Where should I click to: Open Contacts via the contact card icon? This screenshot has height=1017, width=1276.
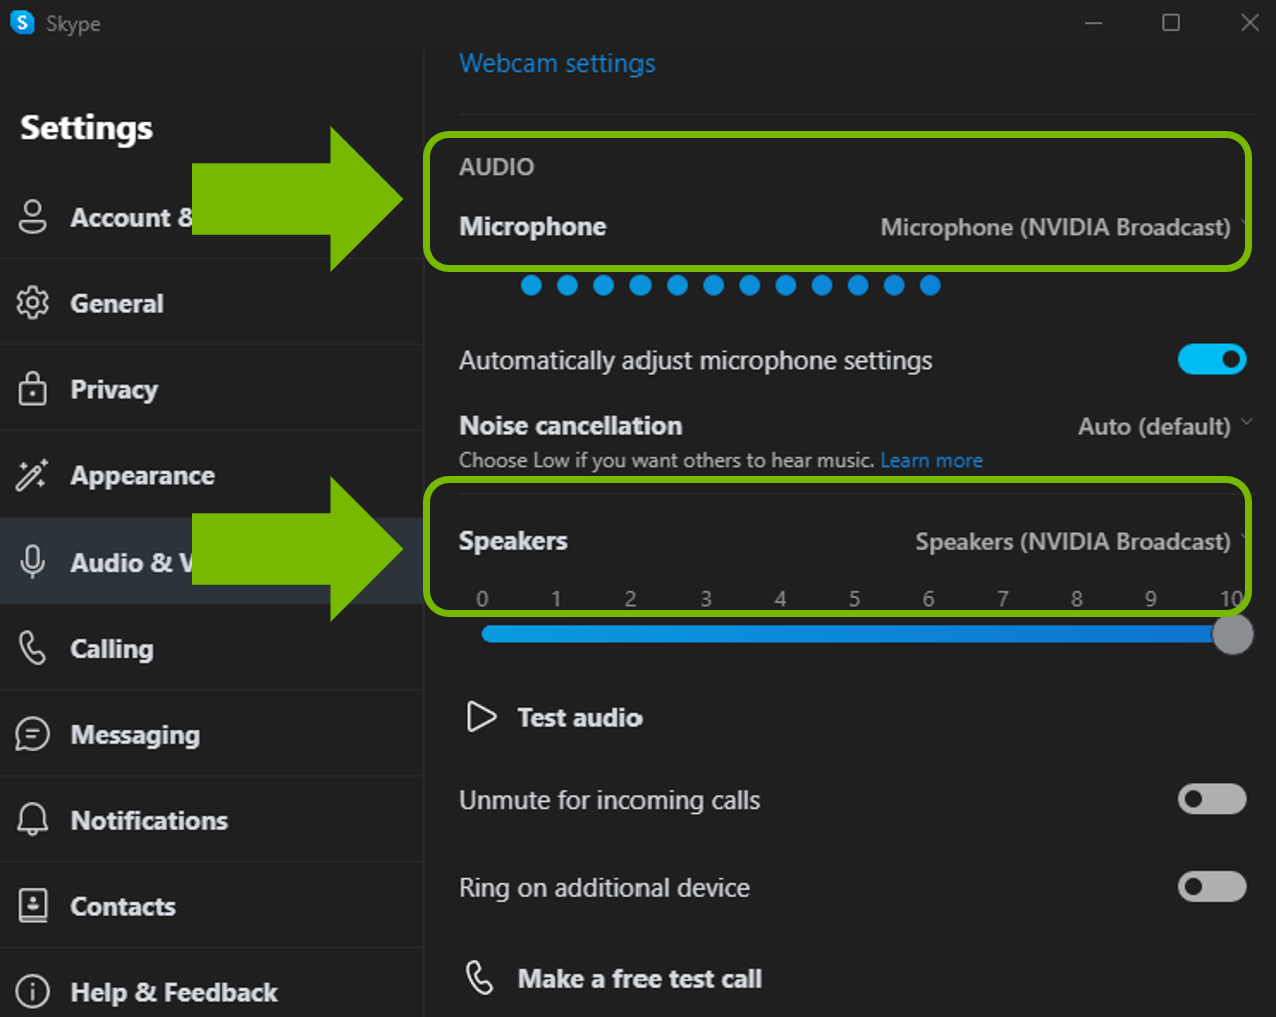32,906
